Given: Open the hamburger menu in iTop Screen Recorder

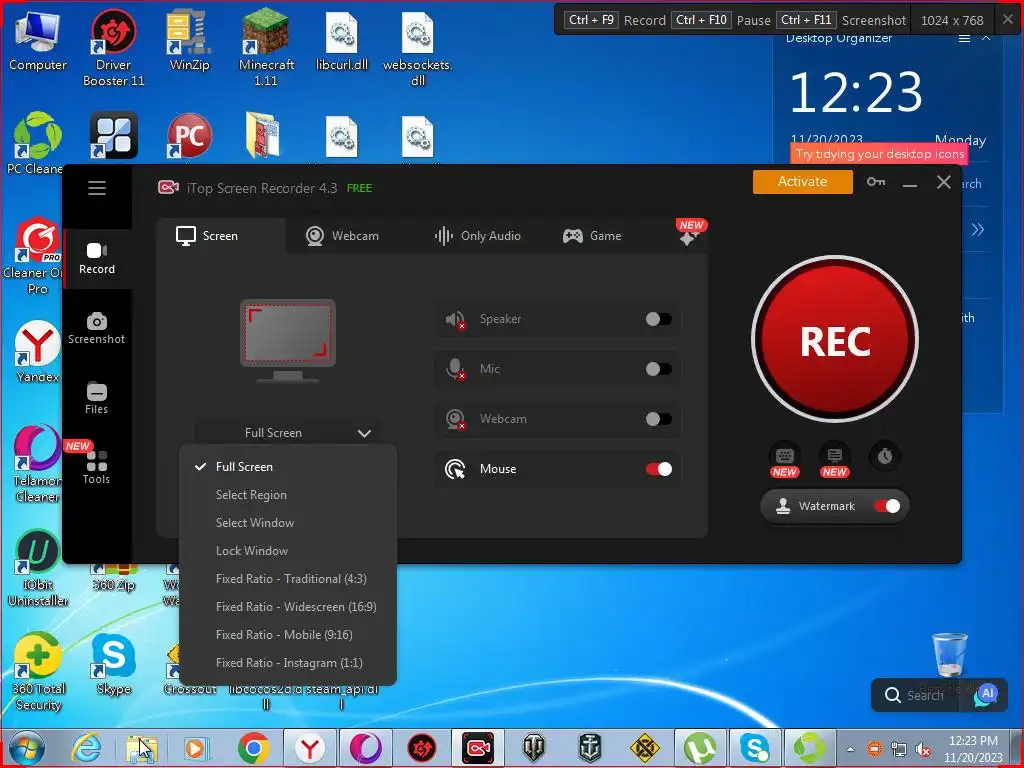Looking at the screenshot, I should (97, 188).
